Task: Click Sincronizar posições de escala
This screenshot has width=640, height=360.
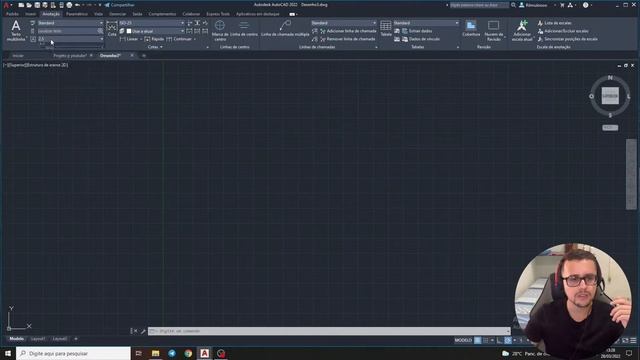Action: (567, 39)
